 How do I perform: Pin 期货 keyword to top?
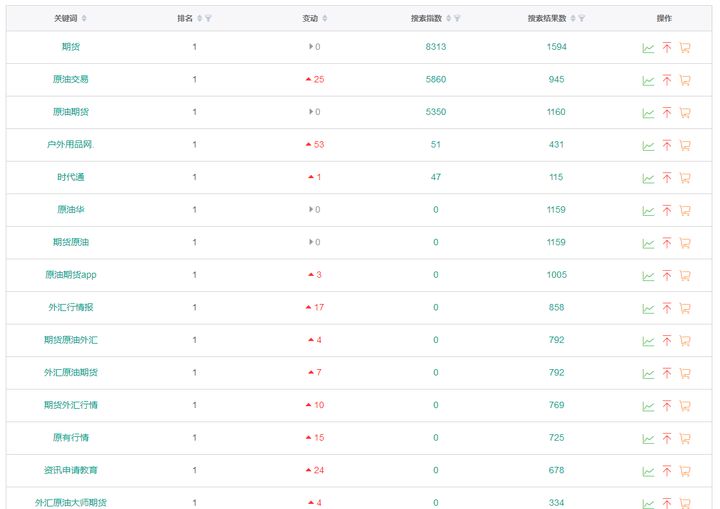667,47
